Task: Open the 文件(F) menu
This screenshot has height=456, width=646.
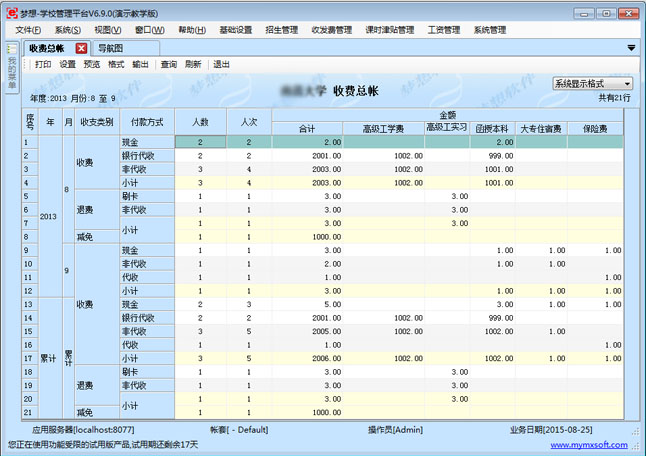Action: click(x=28, y=30)
